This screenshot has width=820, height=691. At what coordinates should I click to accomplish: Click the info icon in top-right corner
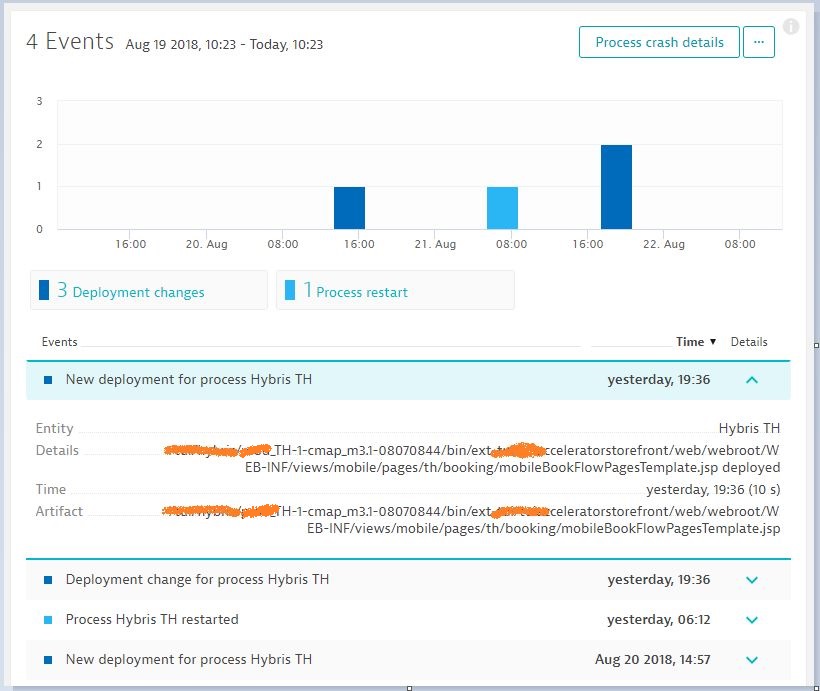click(x=791, y=27)
